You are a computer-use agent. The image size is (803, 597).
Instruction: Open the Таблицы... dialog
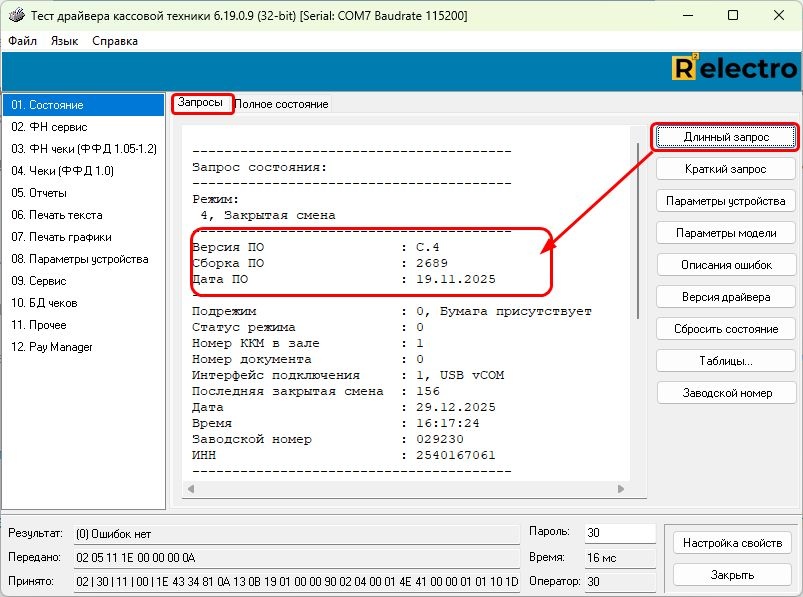725,361
